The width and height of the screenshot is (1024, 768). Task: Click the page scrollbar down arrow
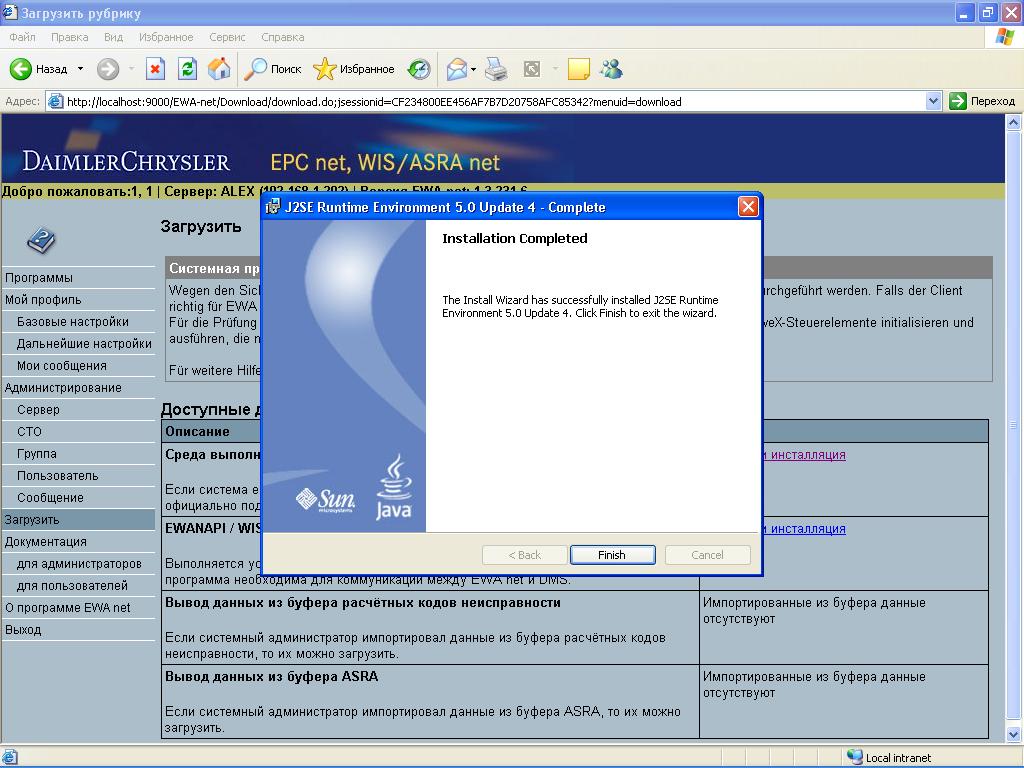tap(1014, 733)
